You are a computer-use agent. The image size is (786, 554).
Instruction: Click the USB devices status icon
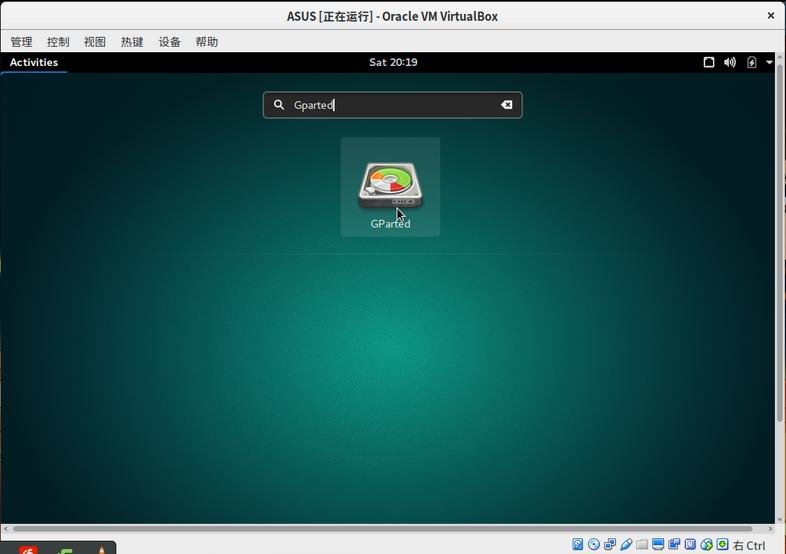[626, 544]
